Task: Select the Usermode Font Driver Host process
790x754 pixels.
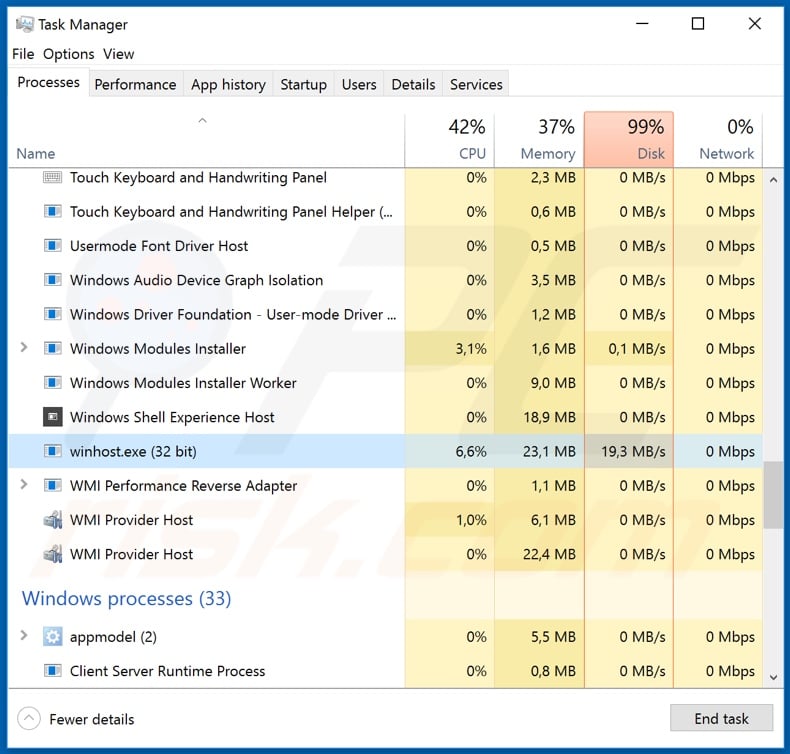Action: (385, 246)
